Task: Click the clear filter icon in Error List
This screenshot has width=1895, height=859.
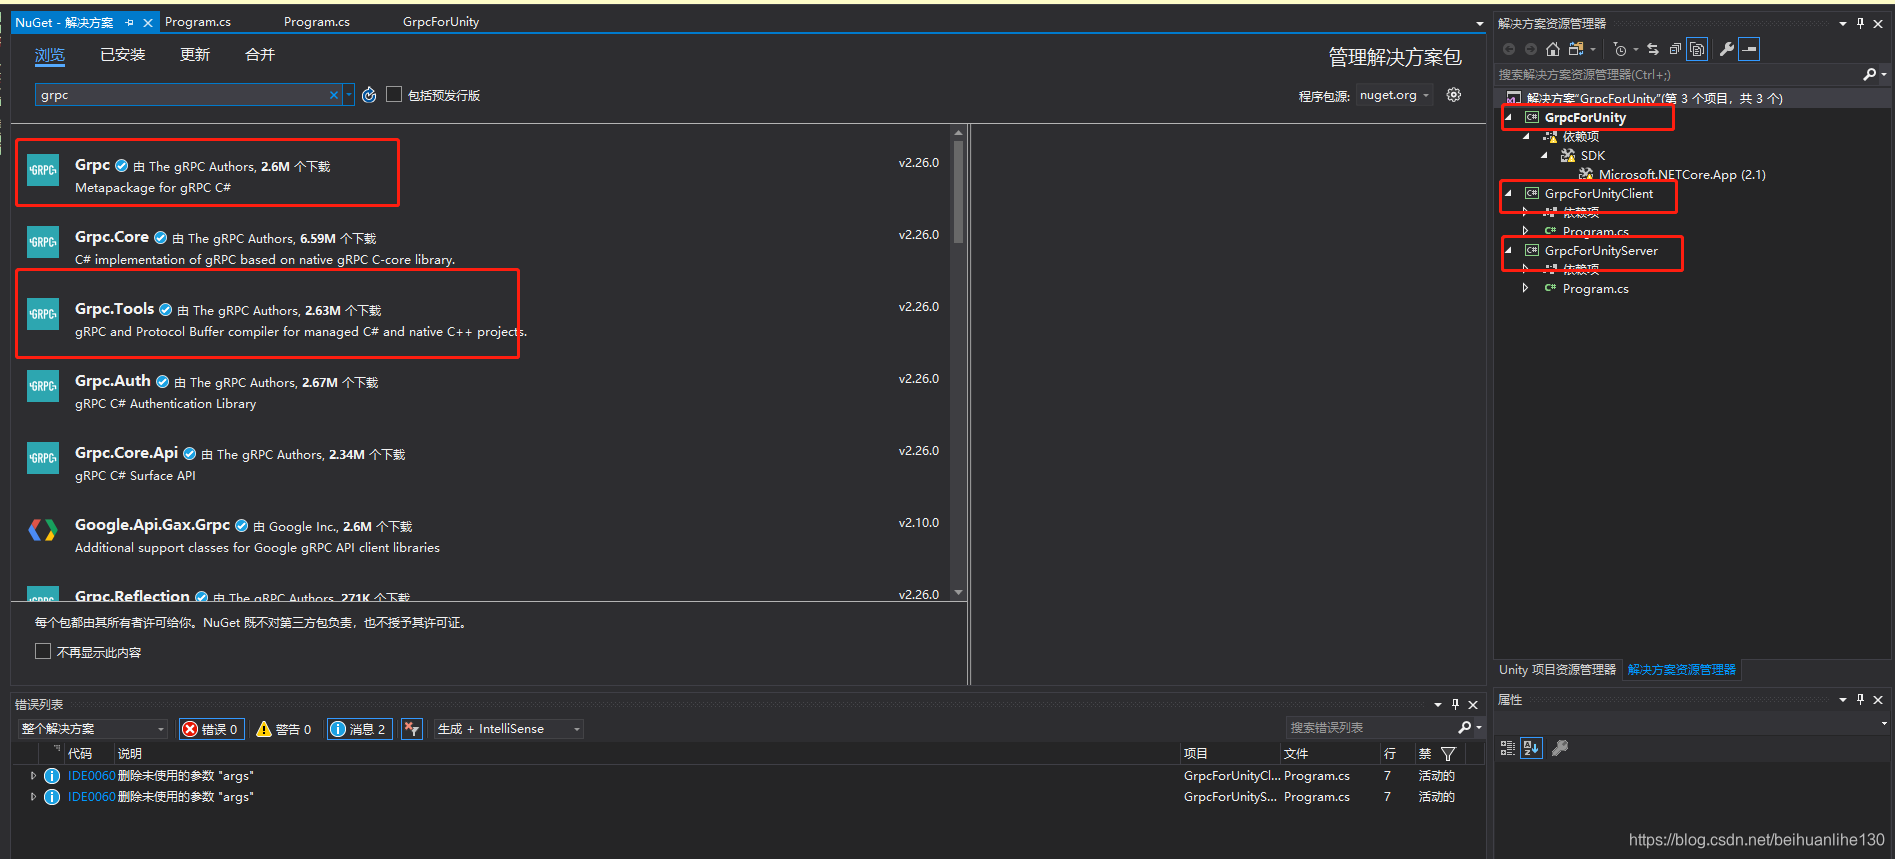Action: [x=412, y=729]
